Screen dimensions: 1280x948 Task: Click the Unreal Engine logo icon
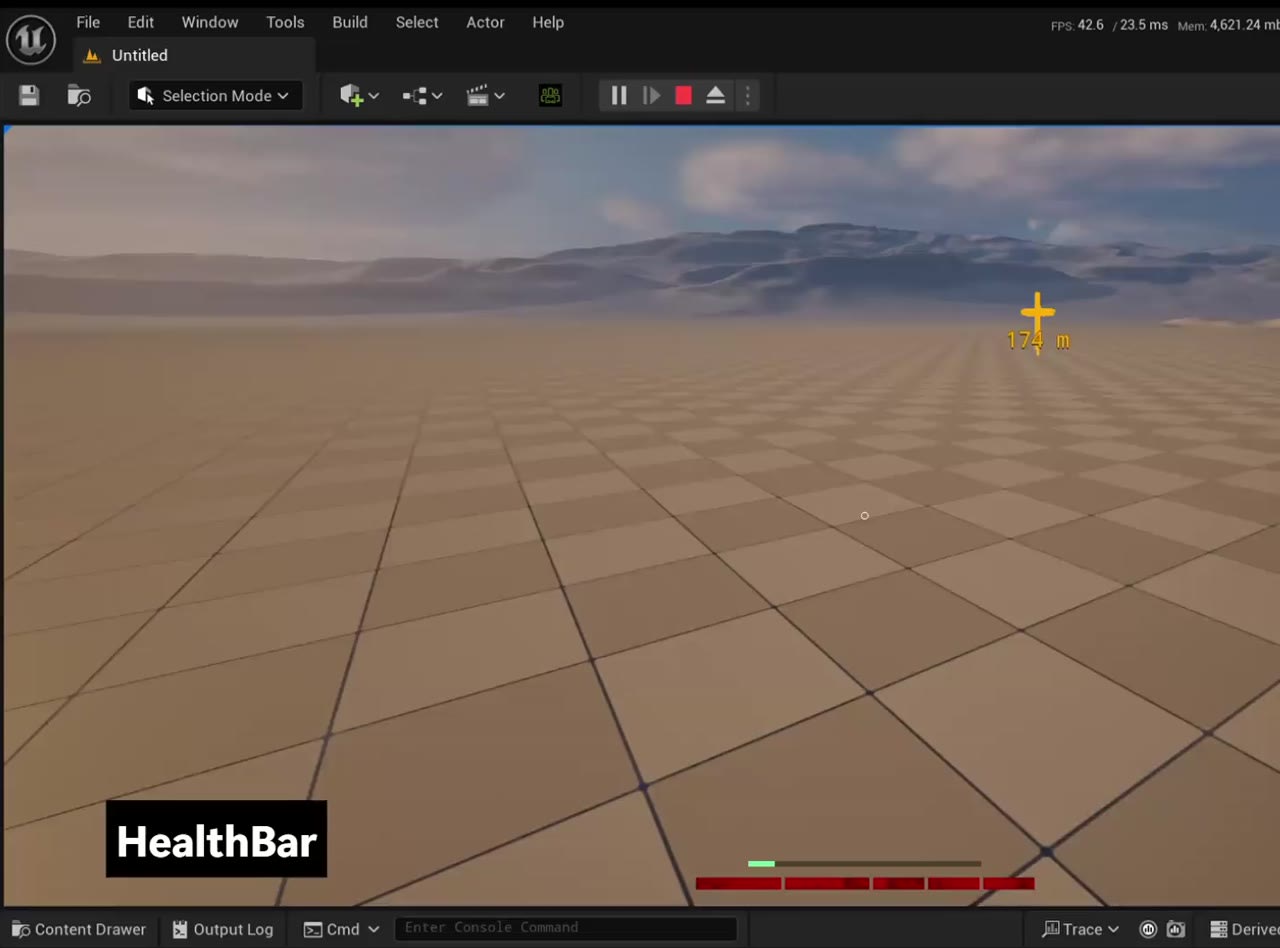30,40
